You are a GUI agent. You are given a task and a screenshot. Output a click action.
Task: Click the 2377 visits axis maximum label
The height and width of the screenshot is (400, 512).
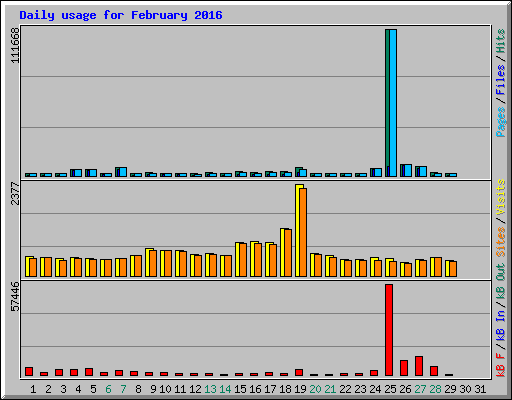(x=15, y=193)
